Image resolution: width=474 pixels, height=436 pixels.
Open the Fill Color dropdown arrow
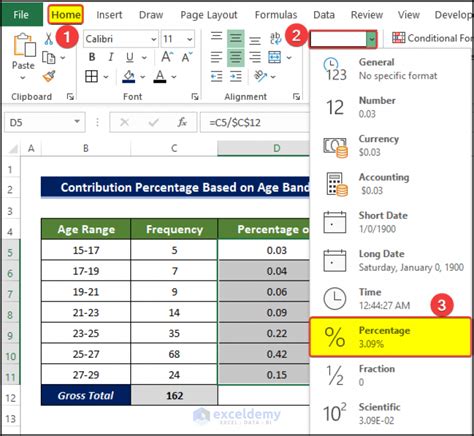click(x=143, y=77)
